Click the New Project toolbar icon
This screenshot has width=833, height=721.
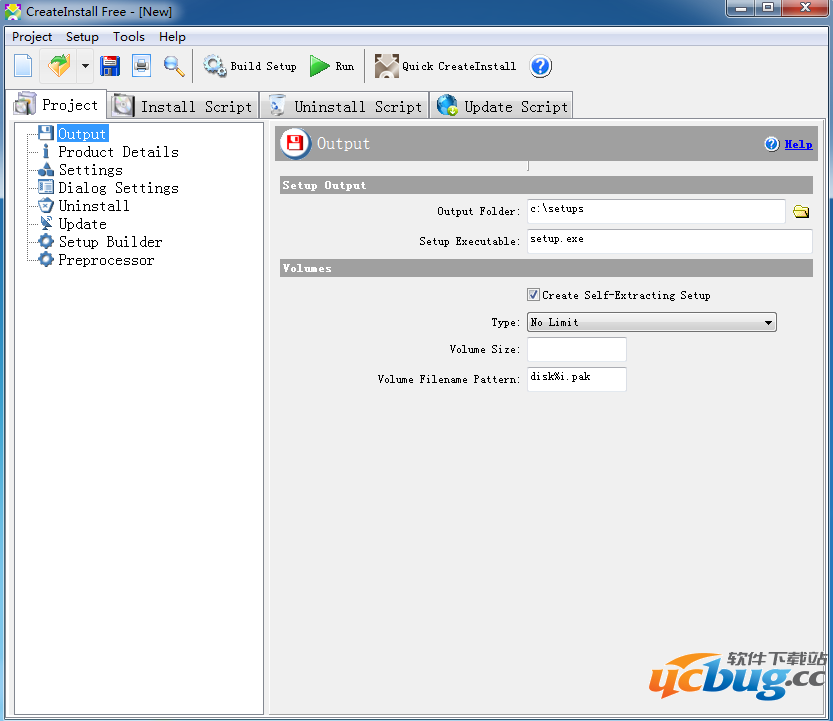(x=23, y=67)
